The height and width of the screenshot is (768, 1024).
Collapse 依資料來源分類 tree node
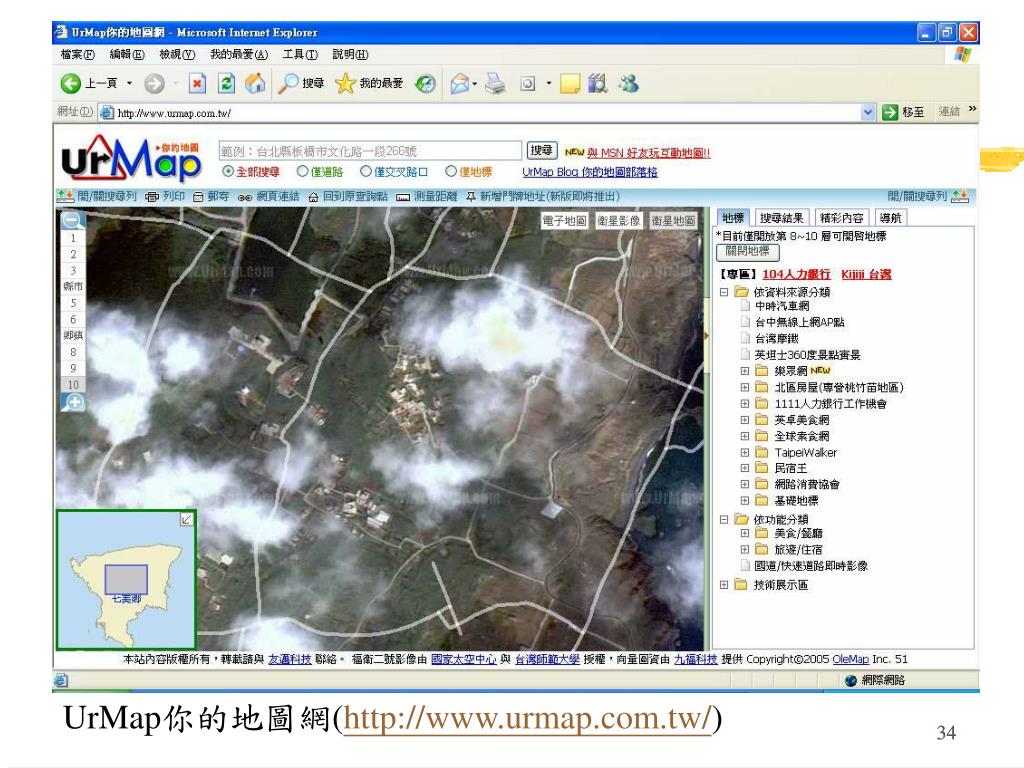click(724, 292)
